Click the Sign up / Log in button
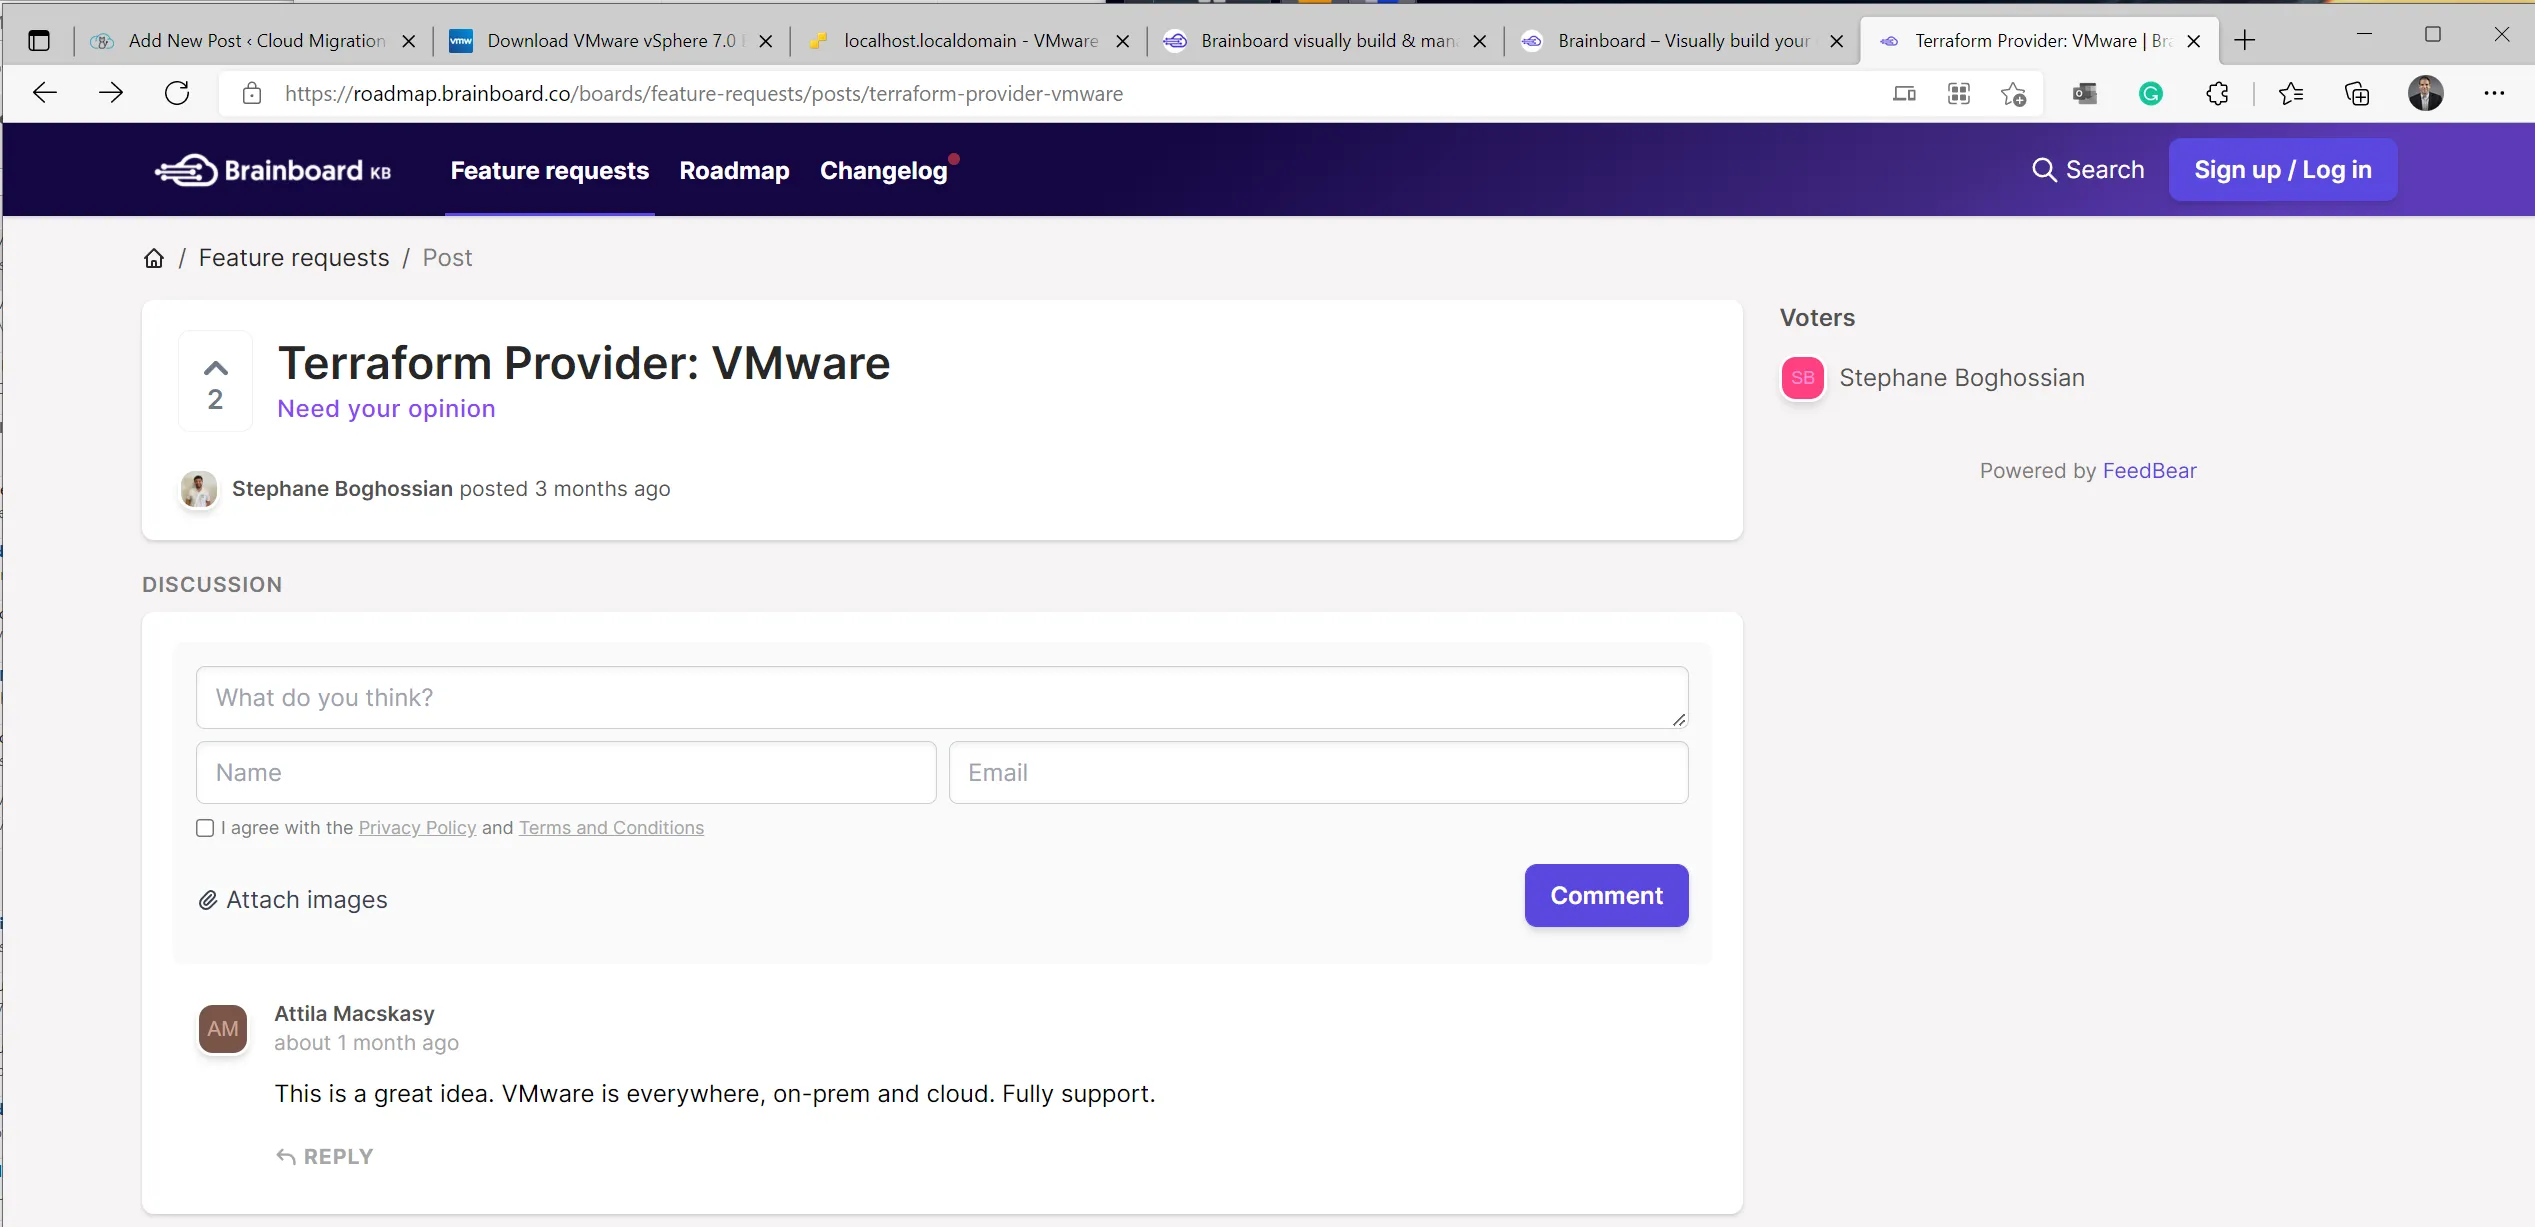Screen dimensions: 2535x1227 point(2283,170)
